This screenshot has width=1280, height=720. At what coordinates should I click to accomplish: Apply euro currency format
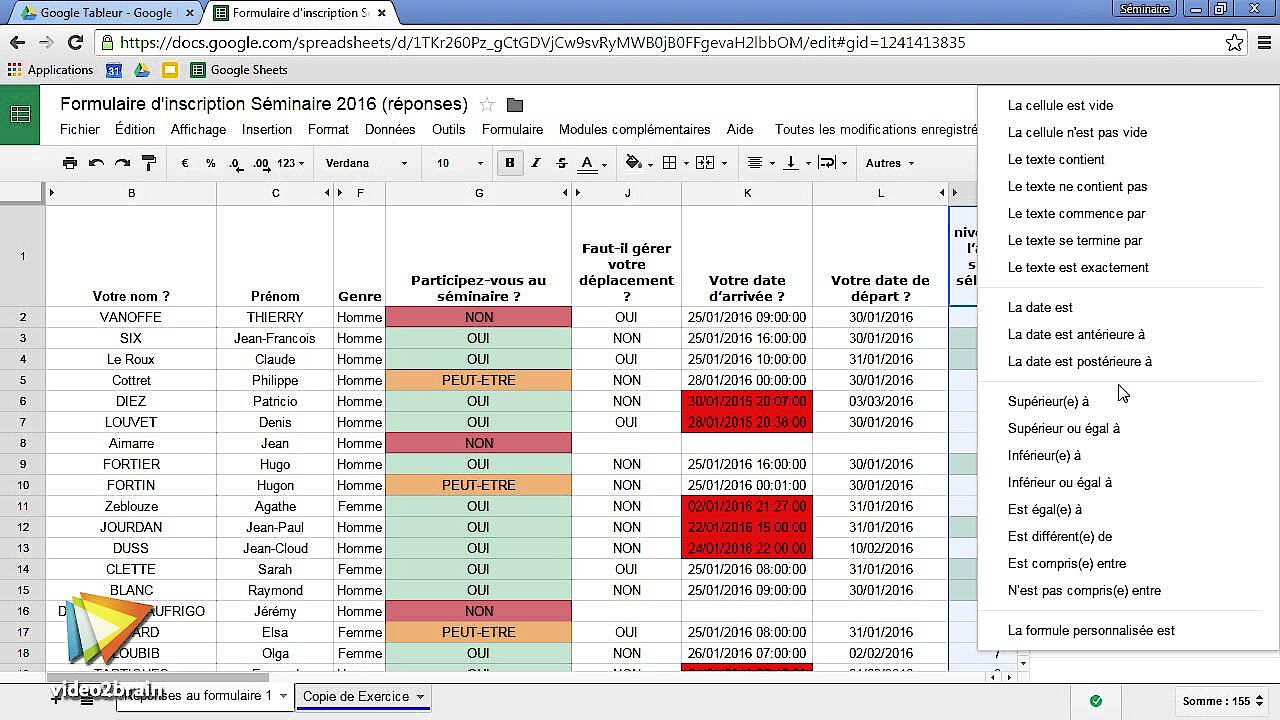pos(185,163)
